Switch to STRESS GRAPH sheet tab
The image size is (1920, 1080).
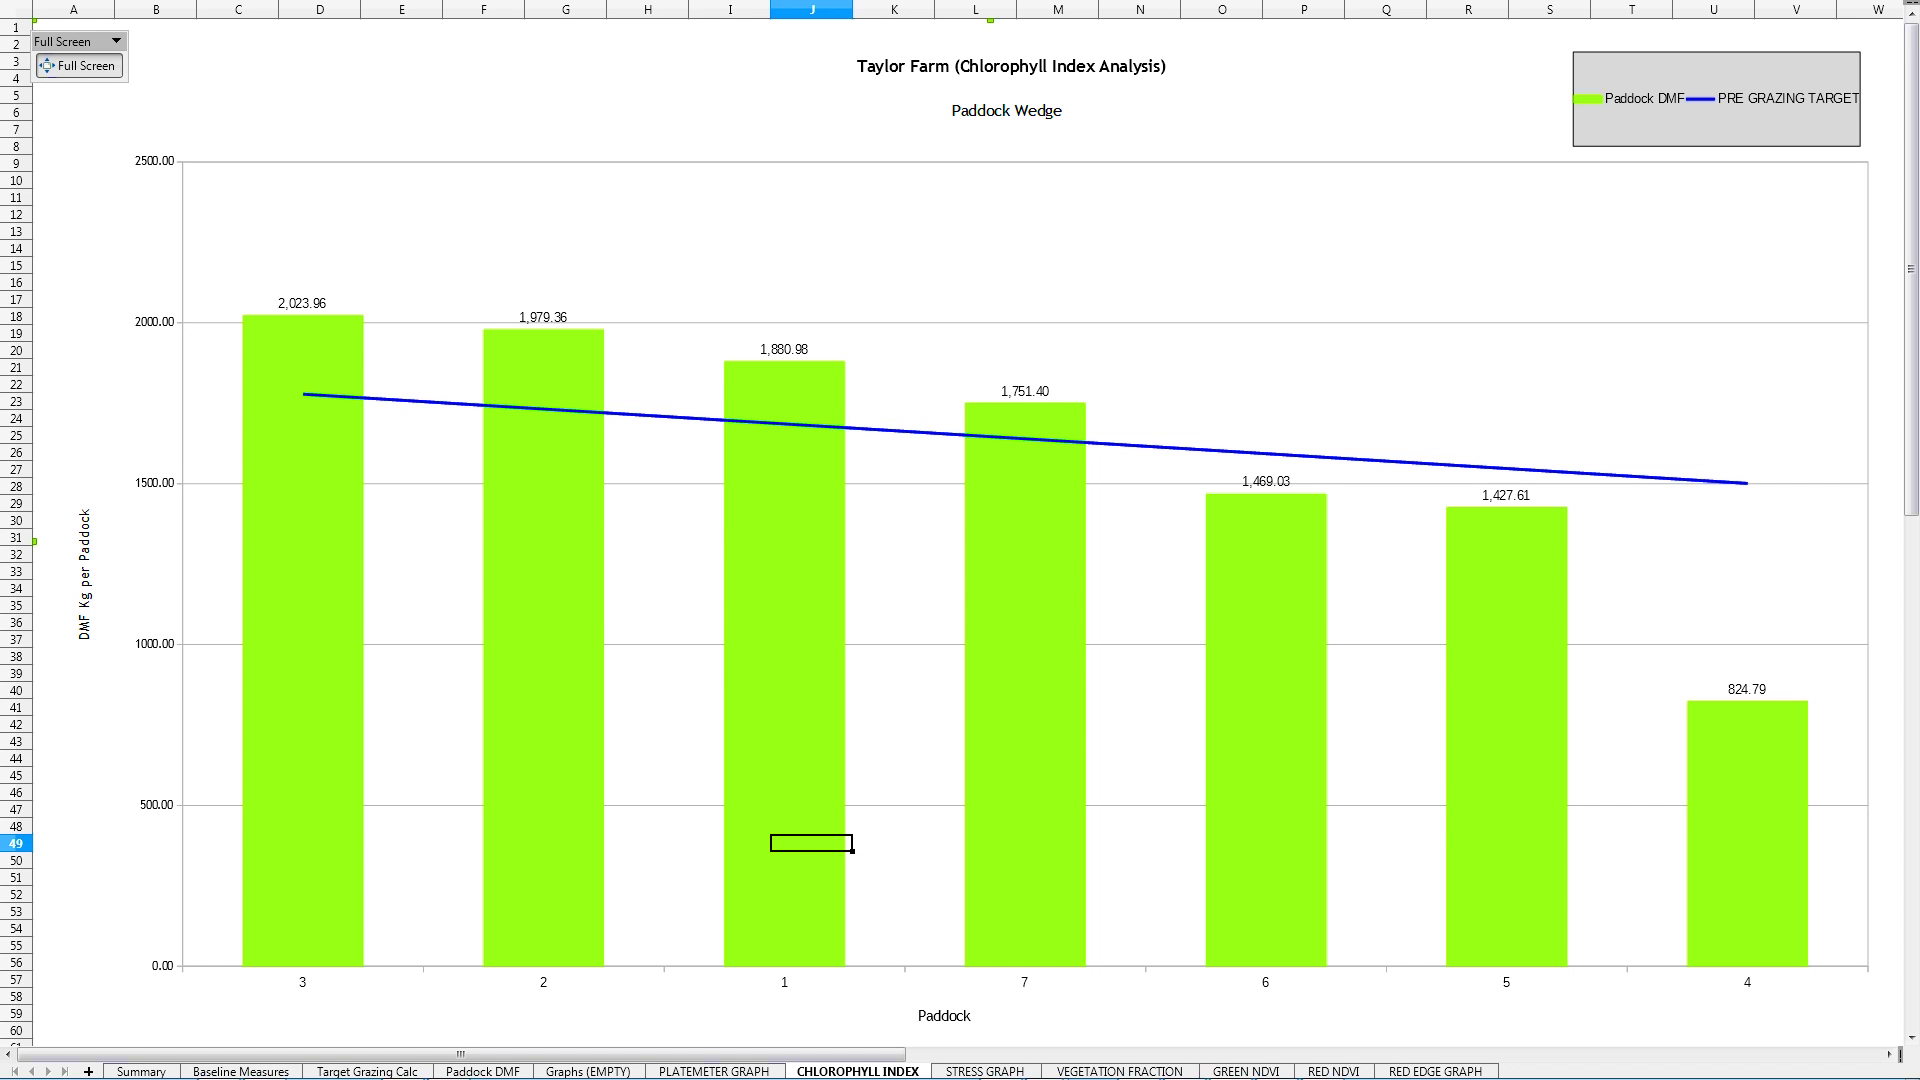pyautogui.click(x=984, y=1071)
